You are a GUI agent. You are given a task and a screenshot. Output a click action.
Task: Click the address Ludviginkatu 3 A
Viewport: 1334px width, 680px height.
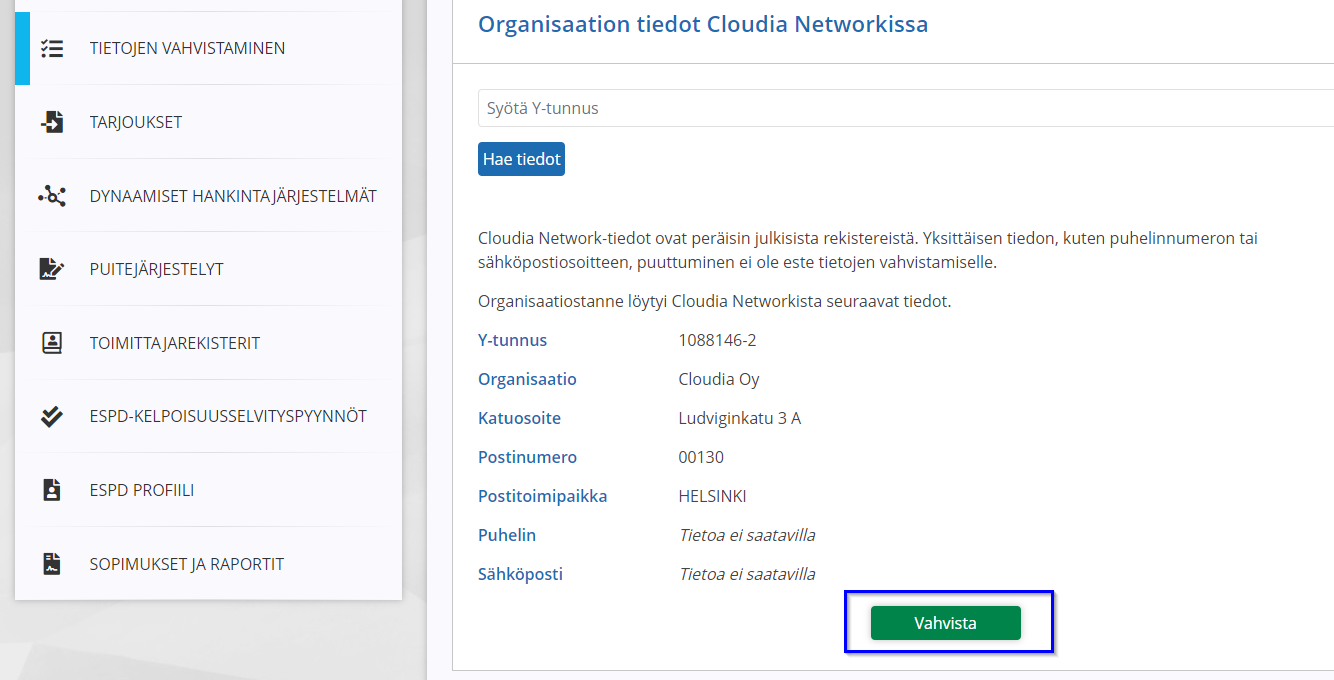point(739,418)
